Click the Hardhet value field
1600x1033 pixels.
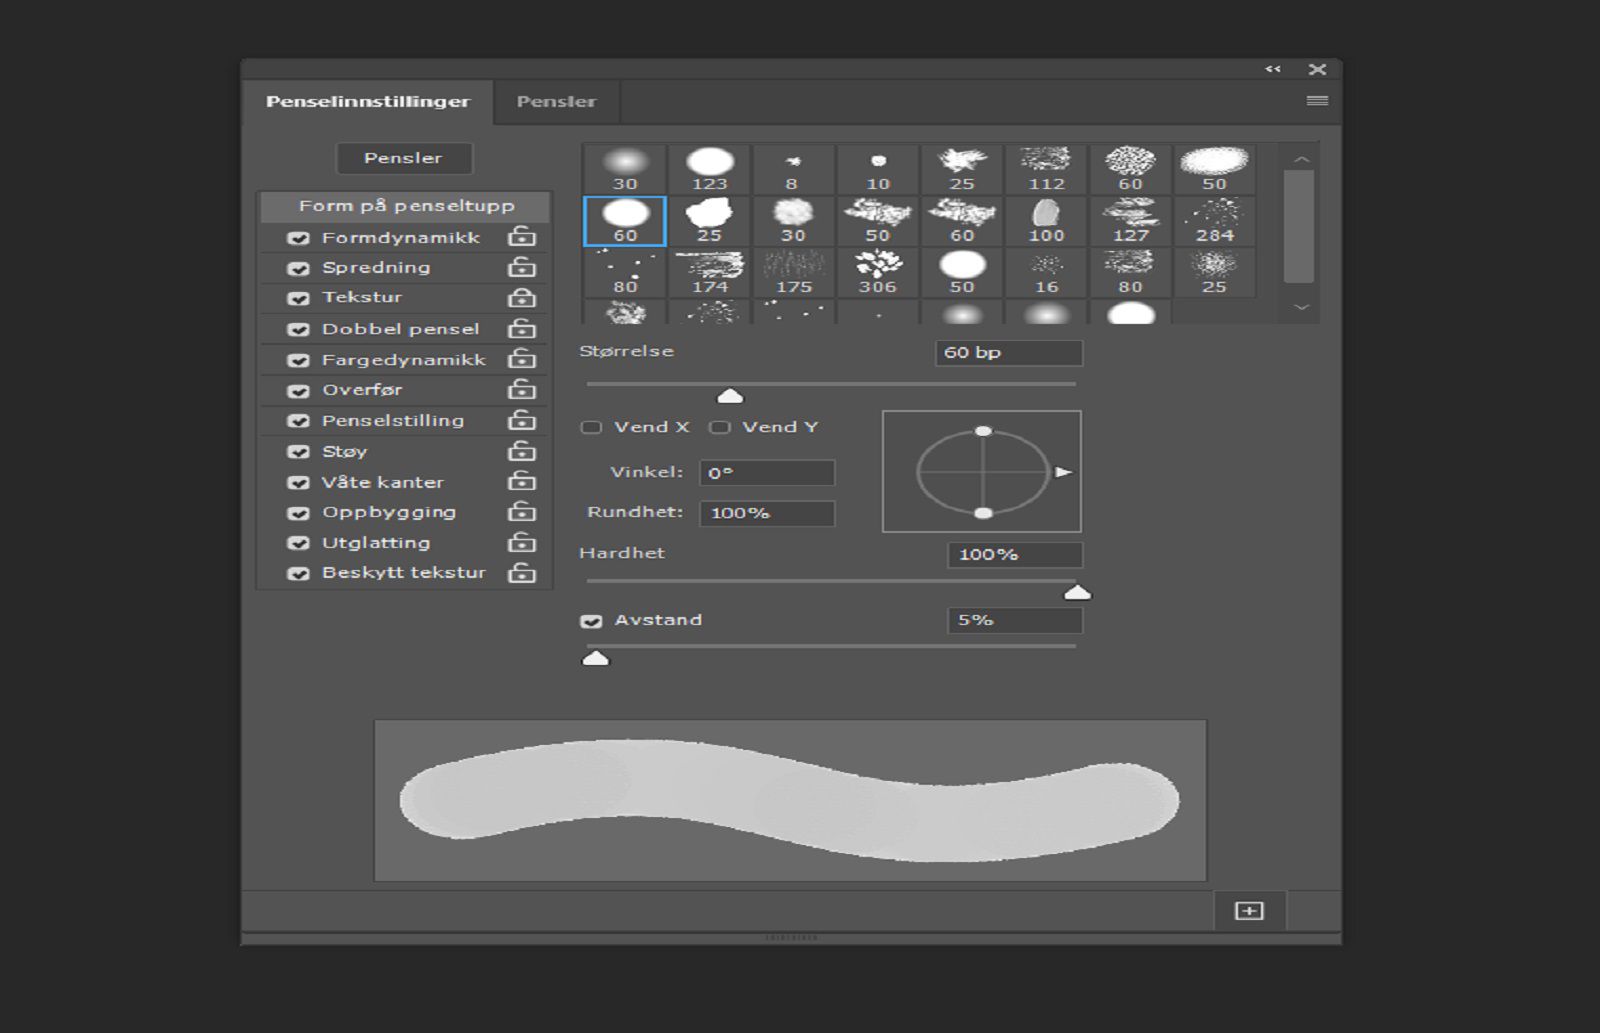(1015, 554)
